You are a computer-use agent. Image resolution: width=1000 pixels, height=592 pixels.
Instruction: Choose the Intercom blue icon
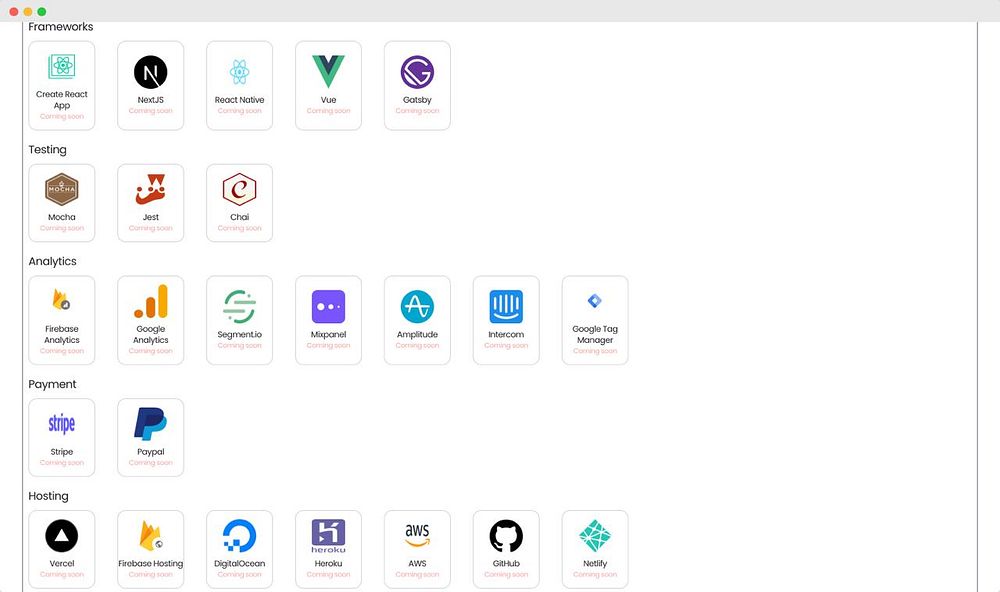point(506,306)
